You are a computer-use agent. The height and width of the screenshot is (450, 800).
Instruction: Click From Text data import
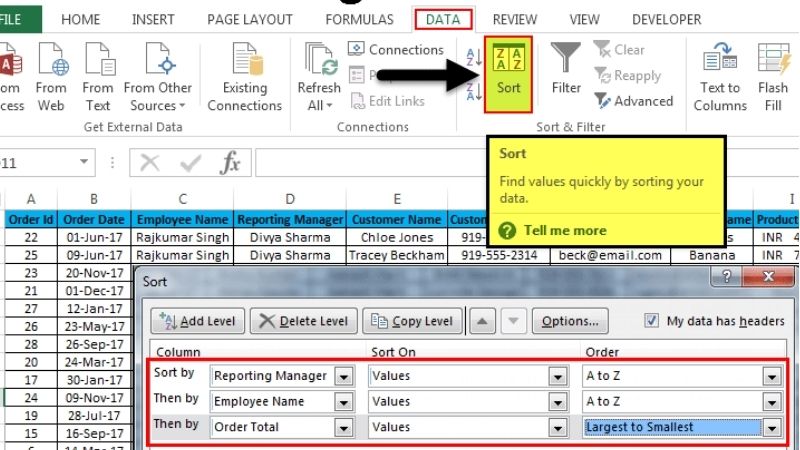tap(98, 77)
